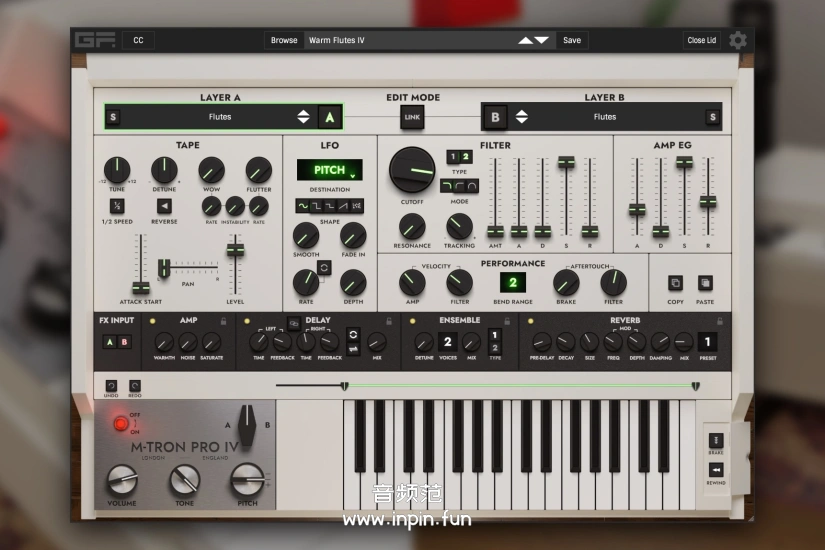Click the tape Attack Start slider
This screenshot has width=825, height=550.
pyautogui.click(x=140, y=287)
